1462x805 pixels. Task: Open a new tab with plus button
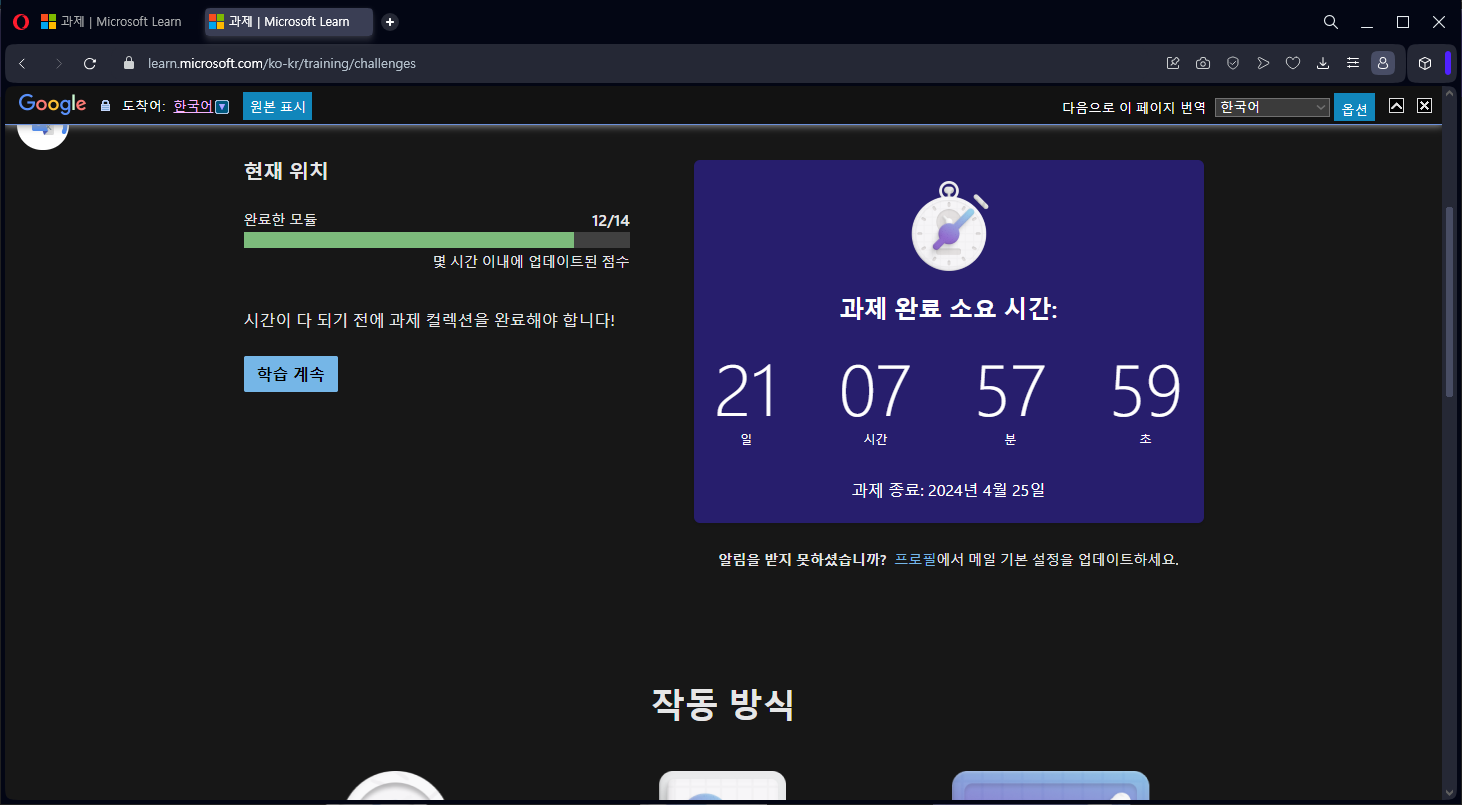pyautogui.click(x=390, y=22)
